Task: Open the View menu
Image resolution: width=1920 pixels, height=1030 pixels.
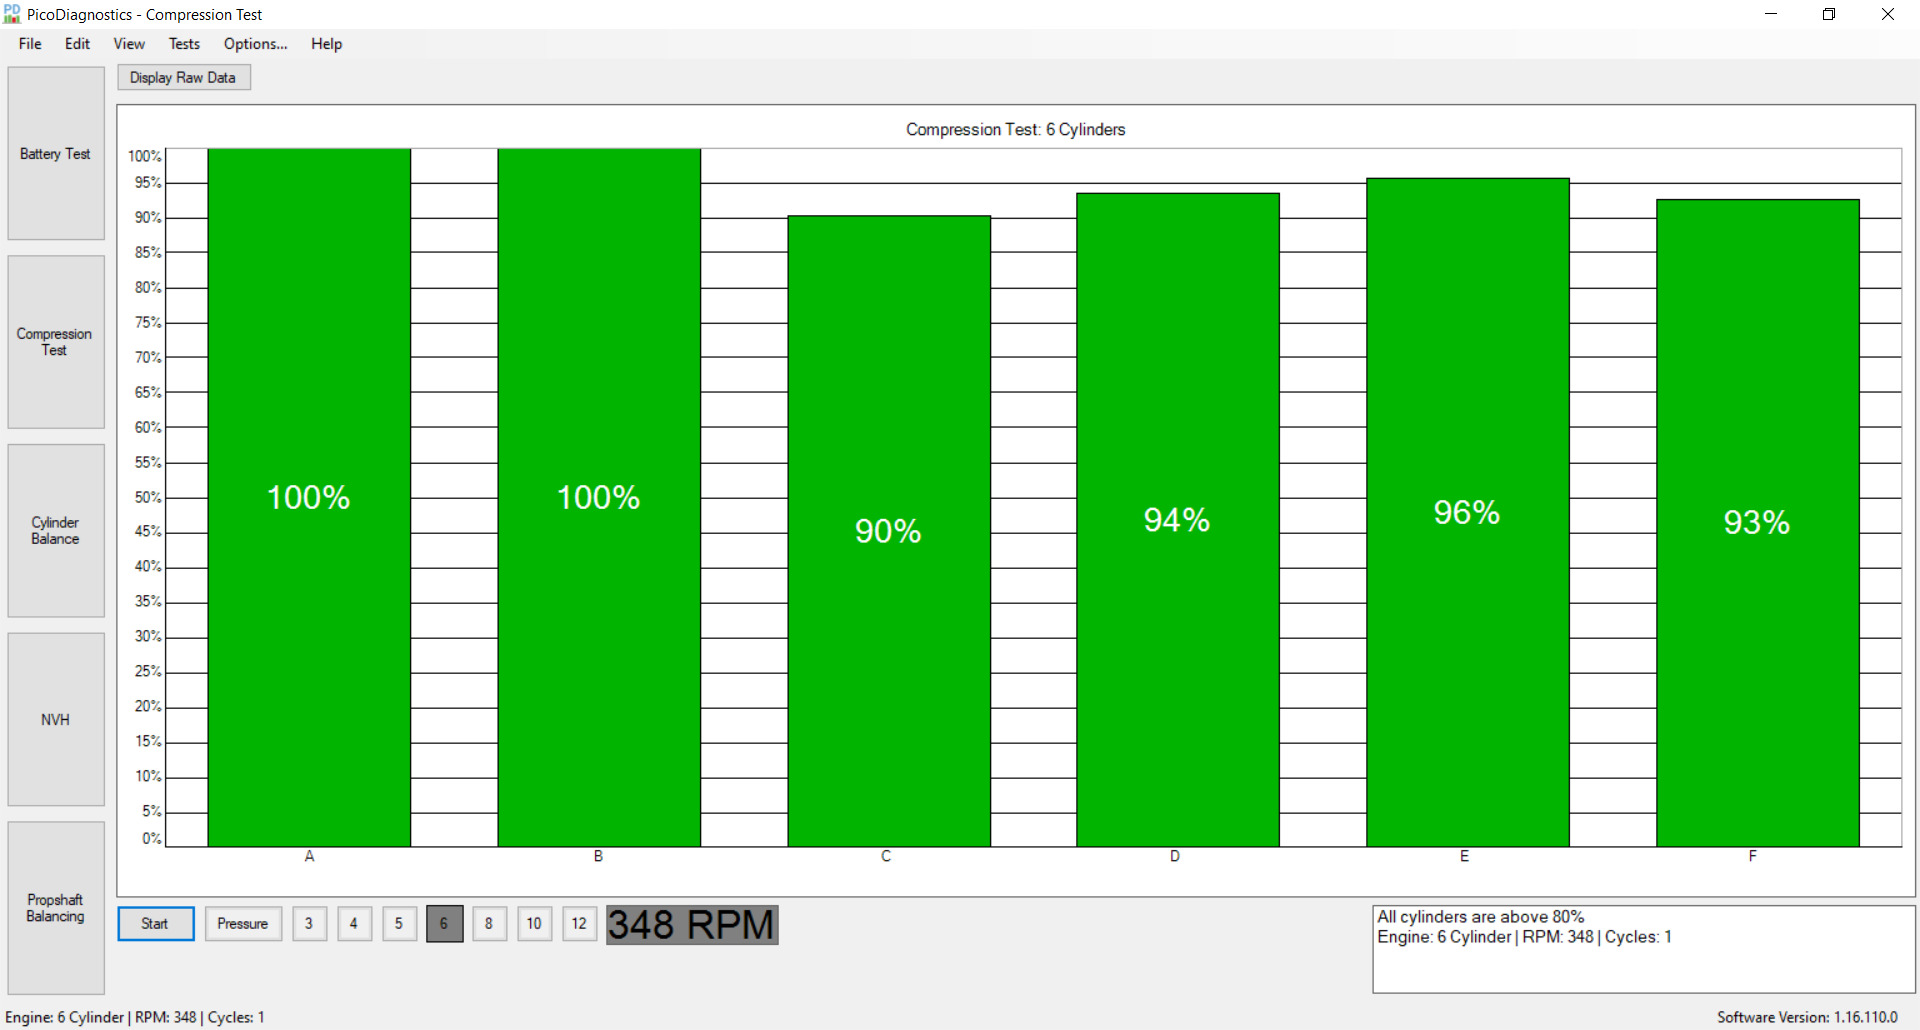Action: tap(129, 44)
